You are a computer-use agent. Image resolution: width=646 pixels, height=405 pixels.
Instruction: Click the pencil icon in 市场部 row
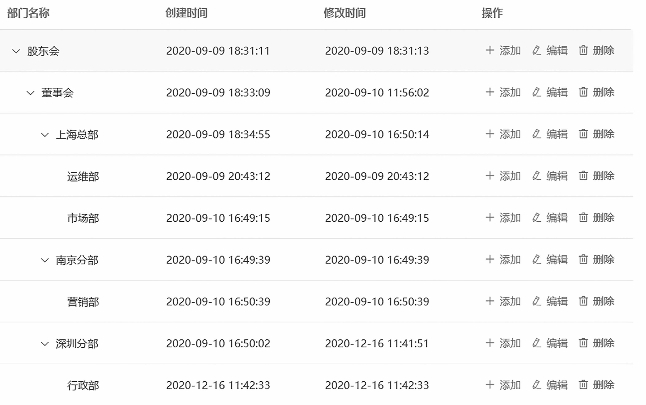536,218
